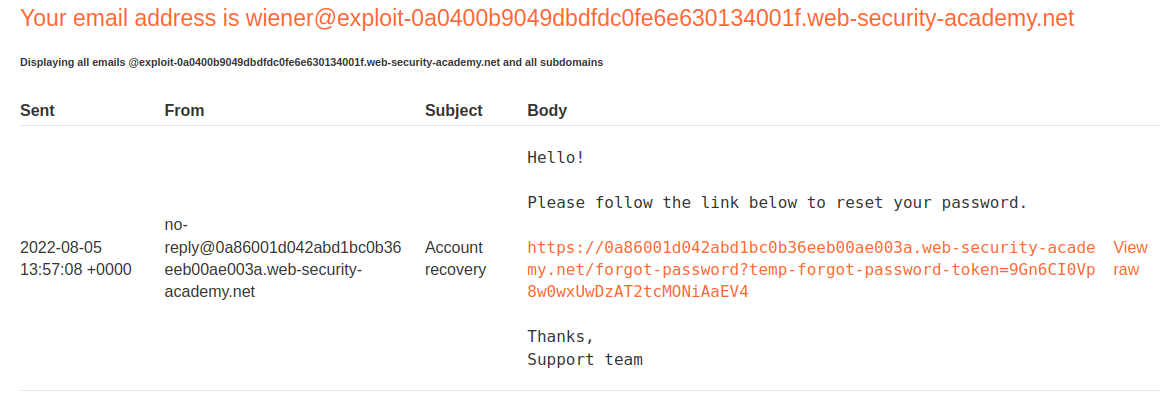
Task: Select the Subject column header
Action: point(453,111)
